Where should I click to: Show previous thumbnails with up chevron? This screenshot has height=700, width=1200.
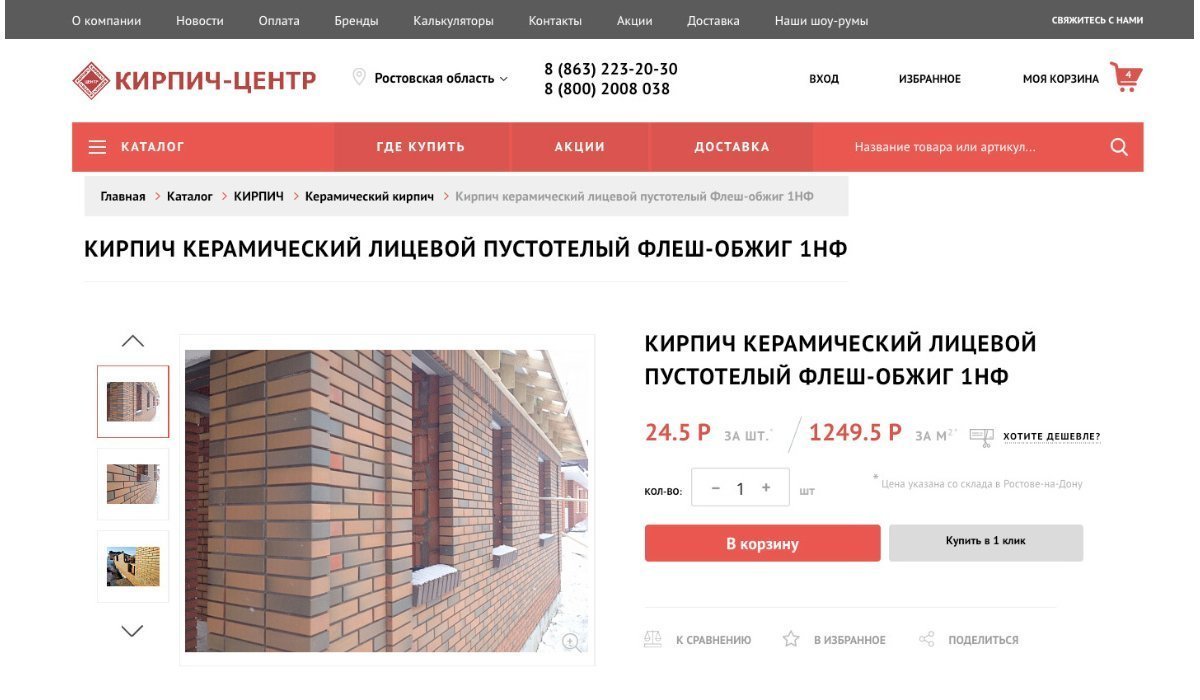coord(133,341)
